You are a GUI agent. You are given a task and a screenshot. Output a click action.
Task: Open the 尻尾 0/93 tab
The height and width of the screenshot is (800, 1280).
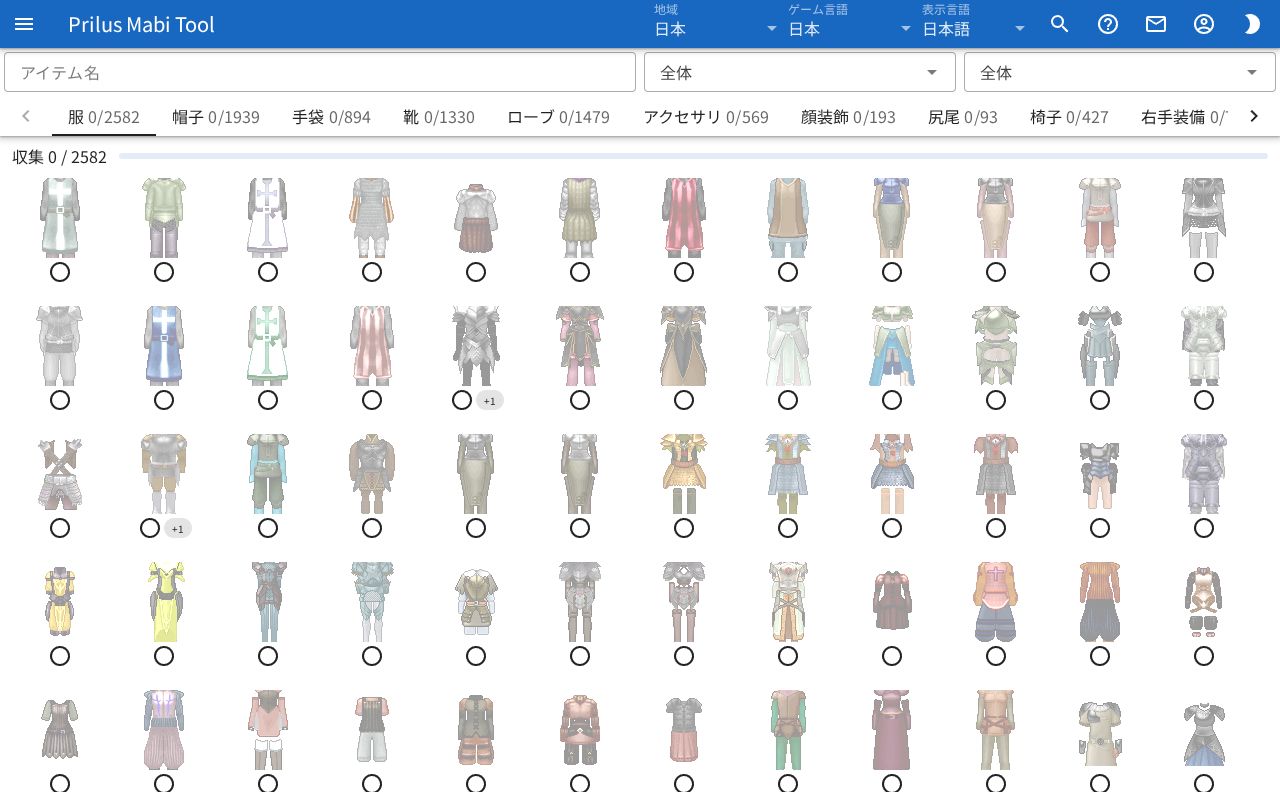(963, 117)
